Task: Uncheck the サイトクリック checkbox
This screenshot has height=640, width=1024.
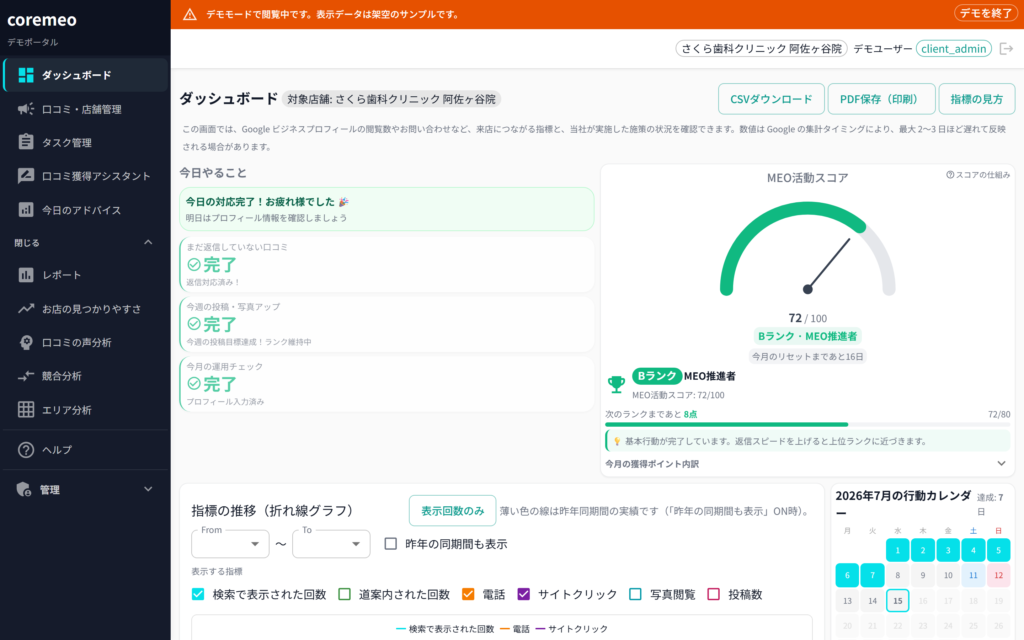Action: coord(523,594)
